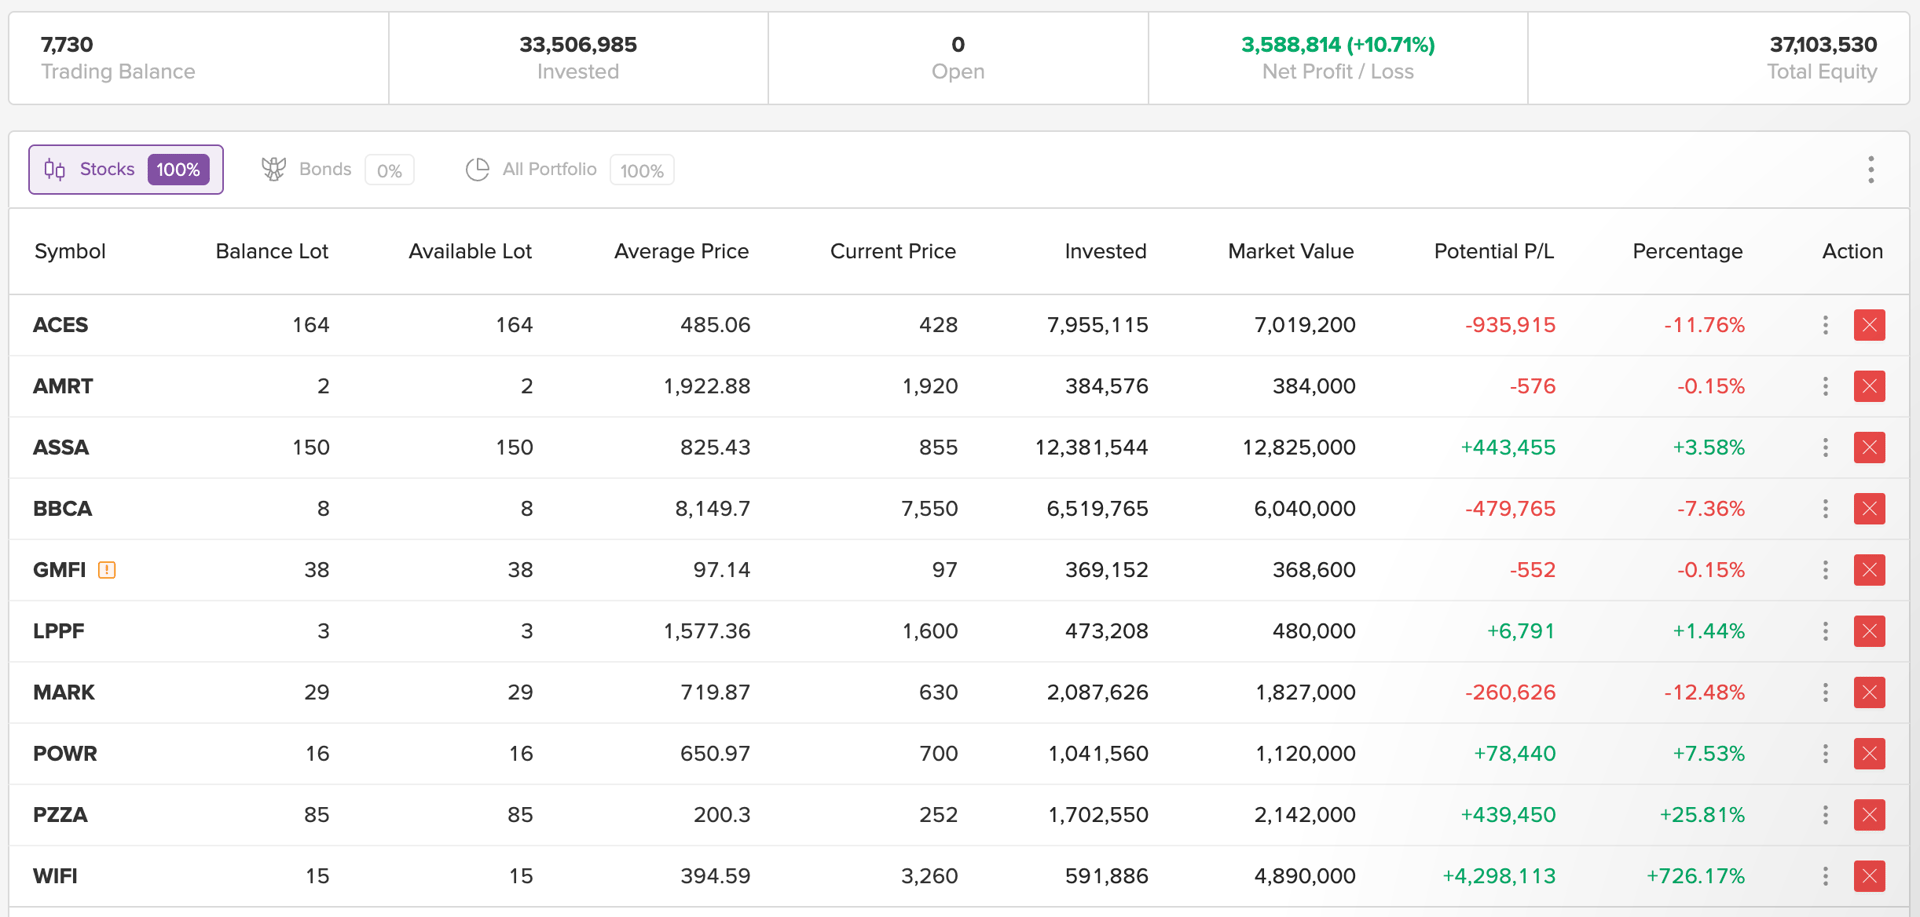Close the LPPF position with red X
Image resolution: width=1920 pixels, height=917 pixels.
1869,631
